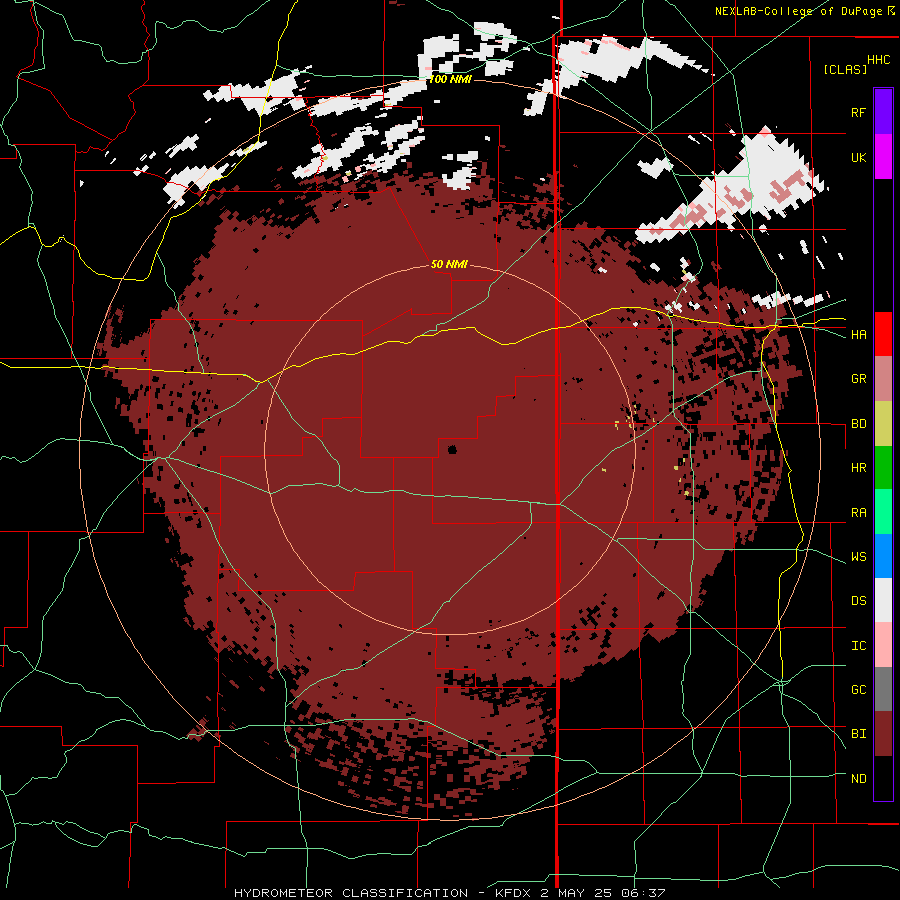The height and width of the screenshot is (900, 900).
Task: Click the RA light-green legend swatch
Action: pyautogui.click(x=883, y=512)
